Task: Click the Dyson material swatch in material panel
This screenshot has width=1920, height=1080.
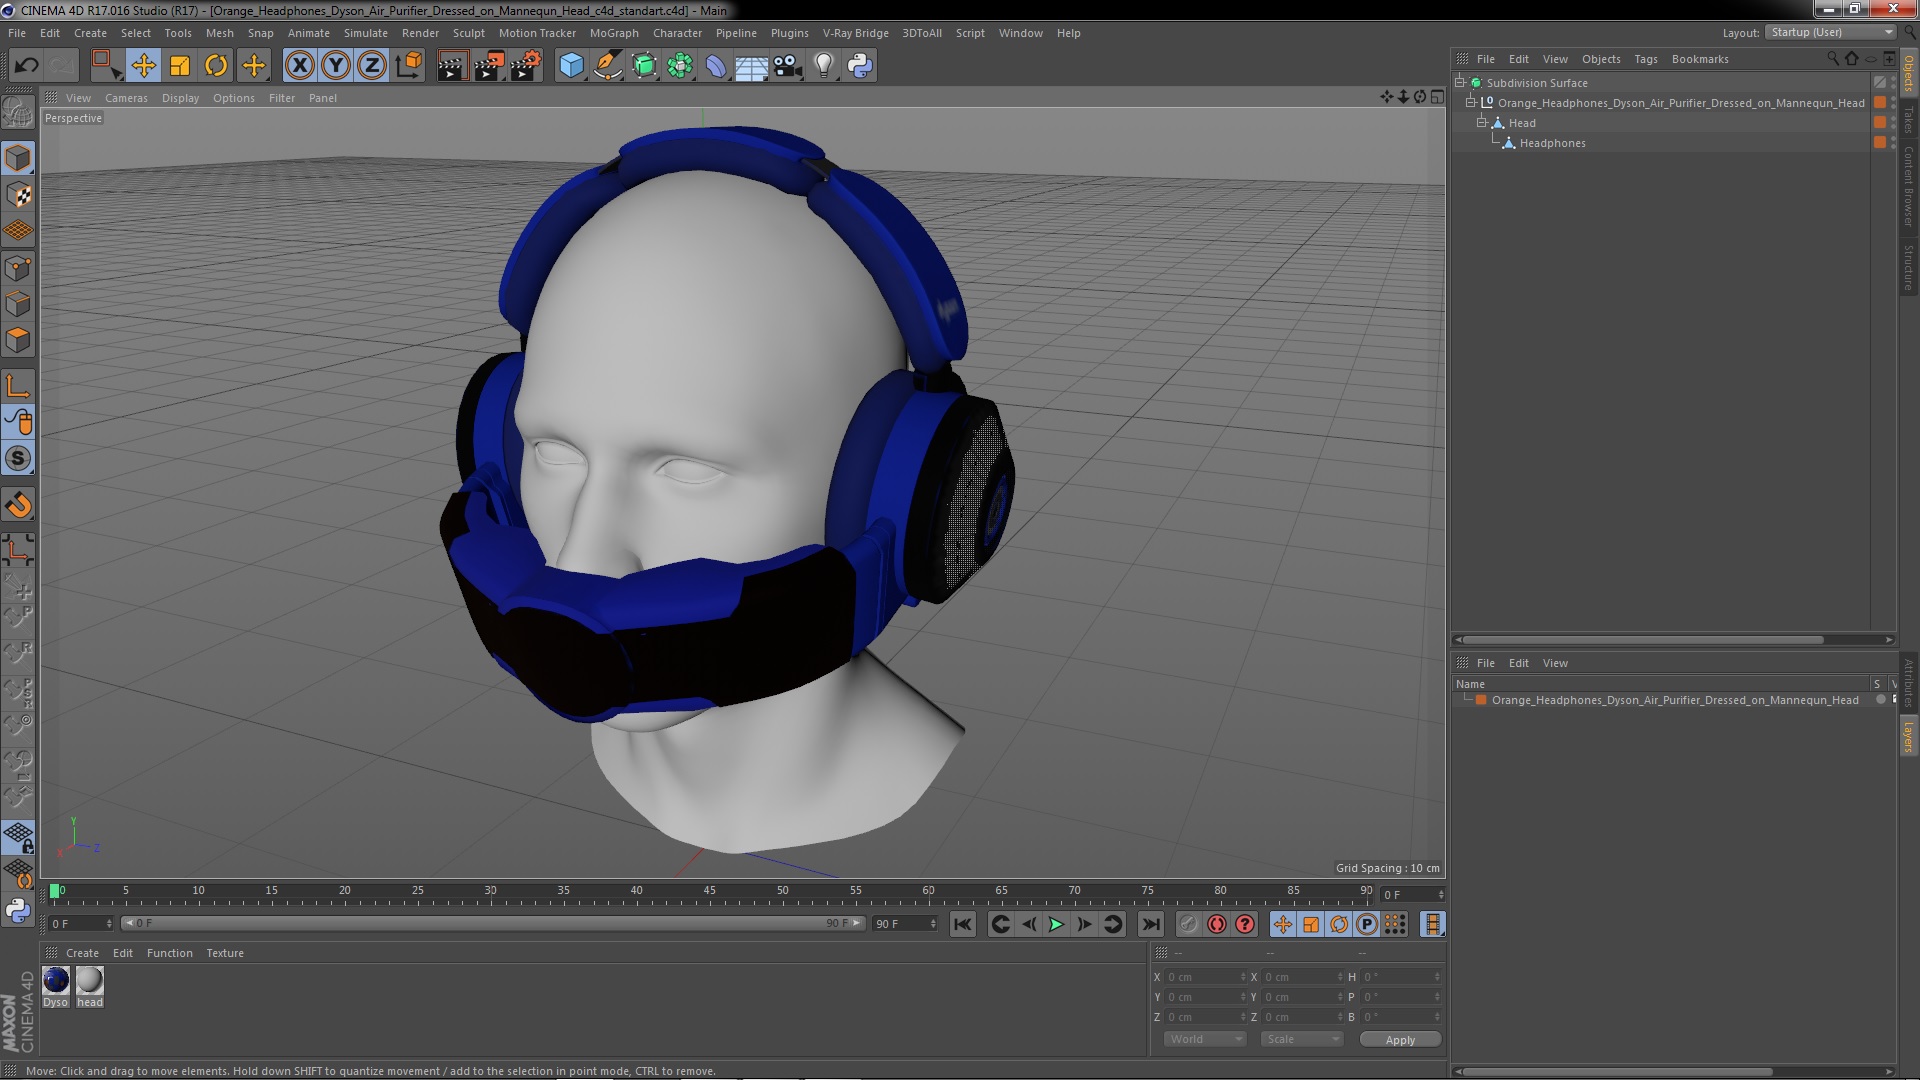Action: coord(55,980)
